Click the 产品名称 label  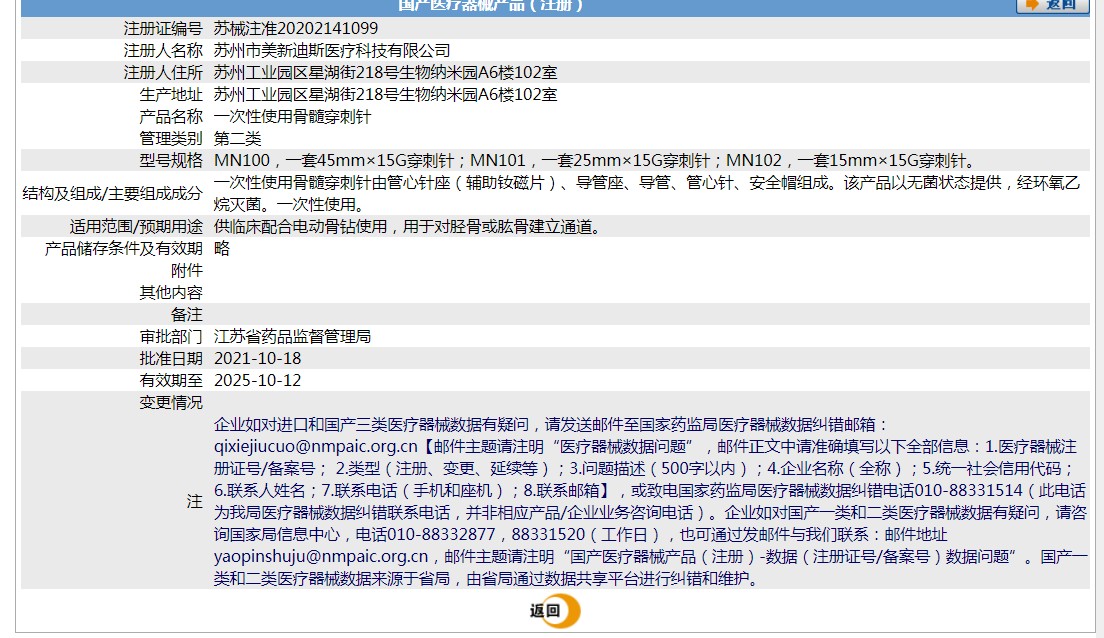170,116
